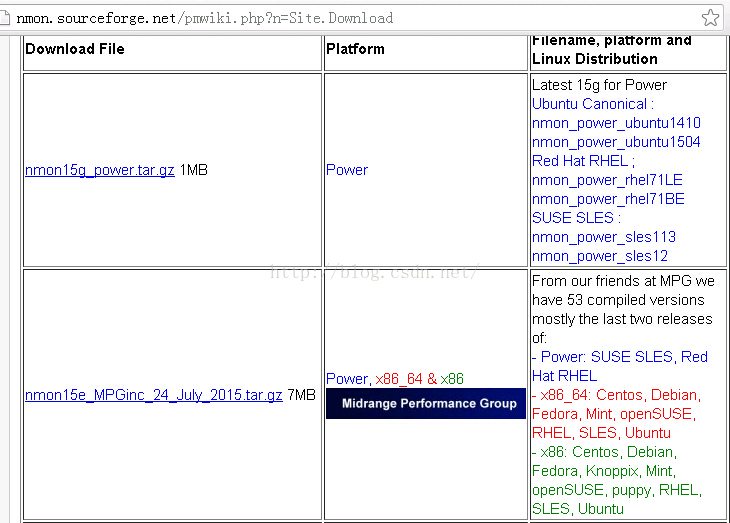The width and height of the screenshot is (730, 523).
Task: Click the nmon_power_rhel71LE text
Action: point(607,180)
